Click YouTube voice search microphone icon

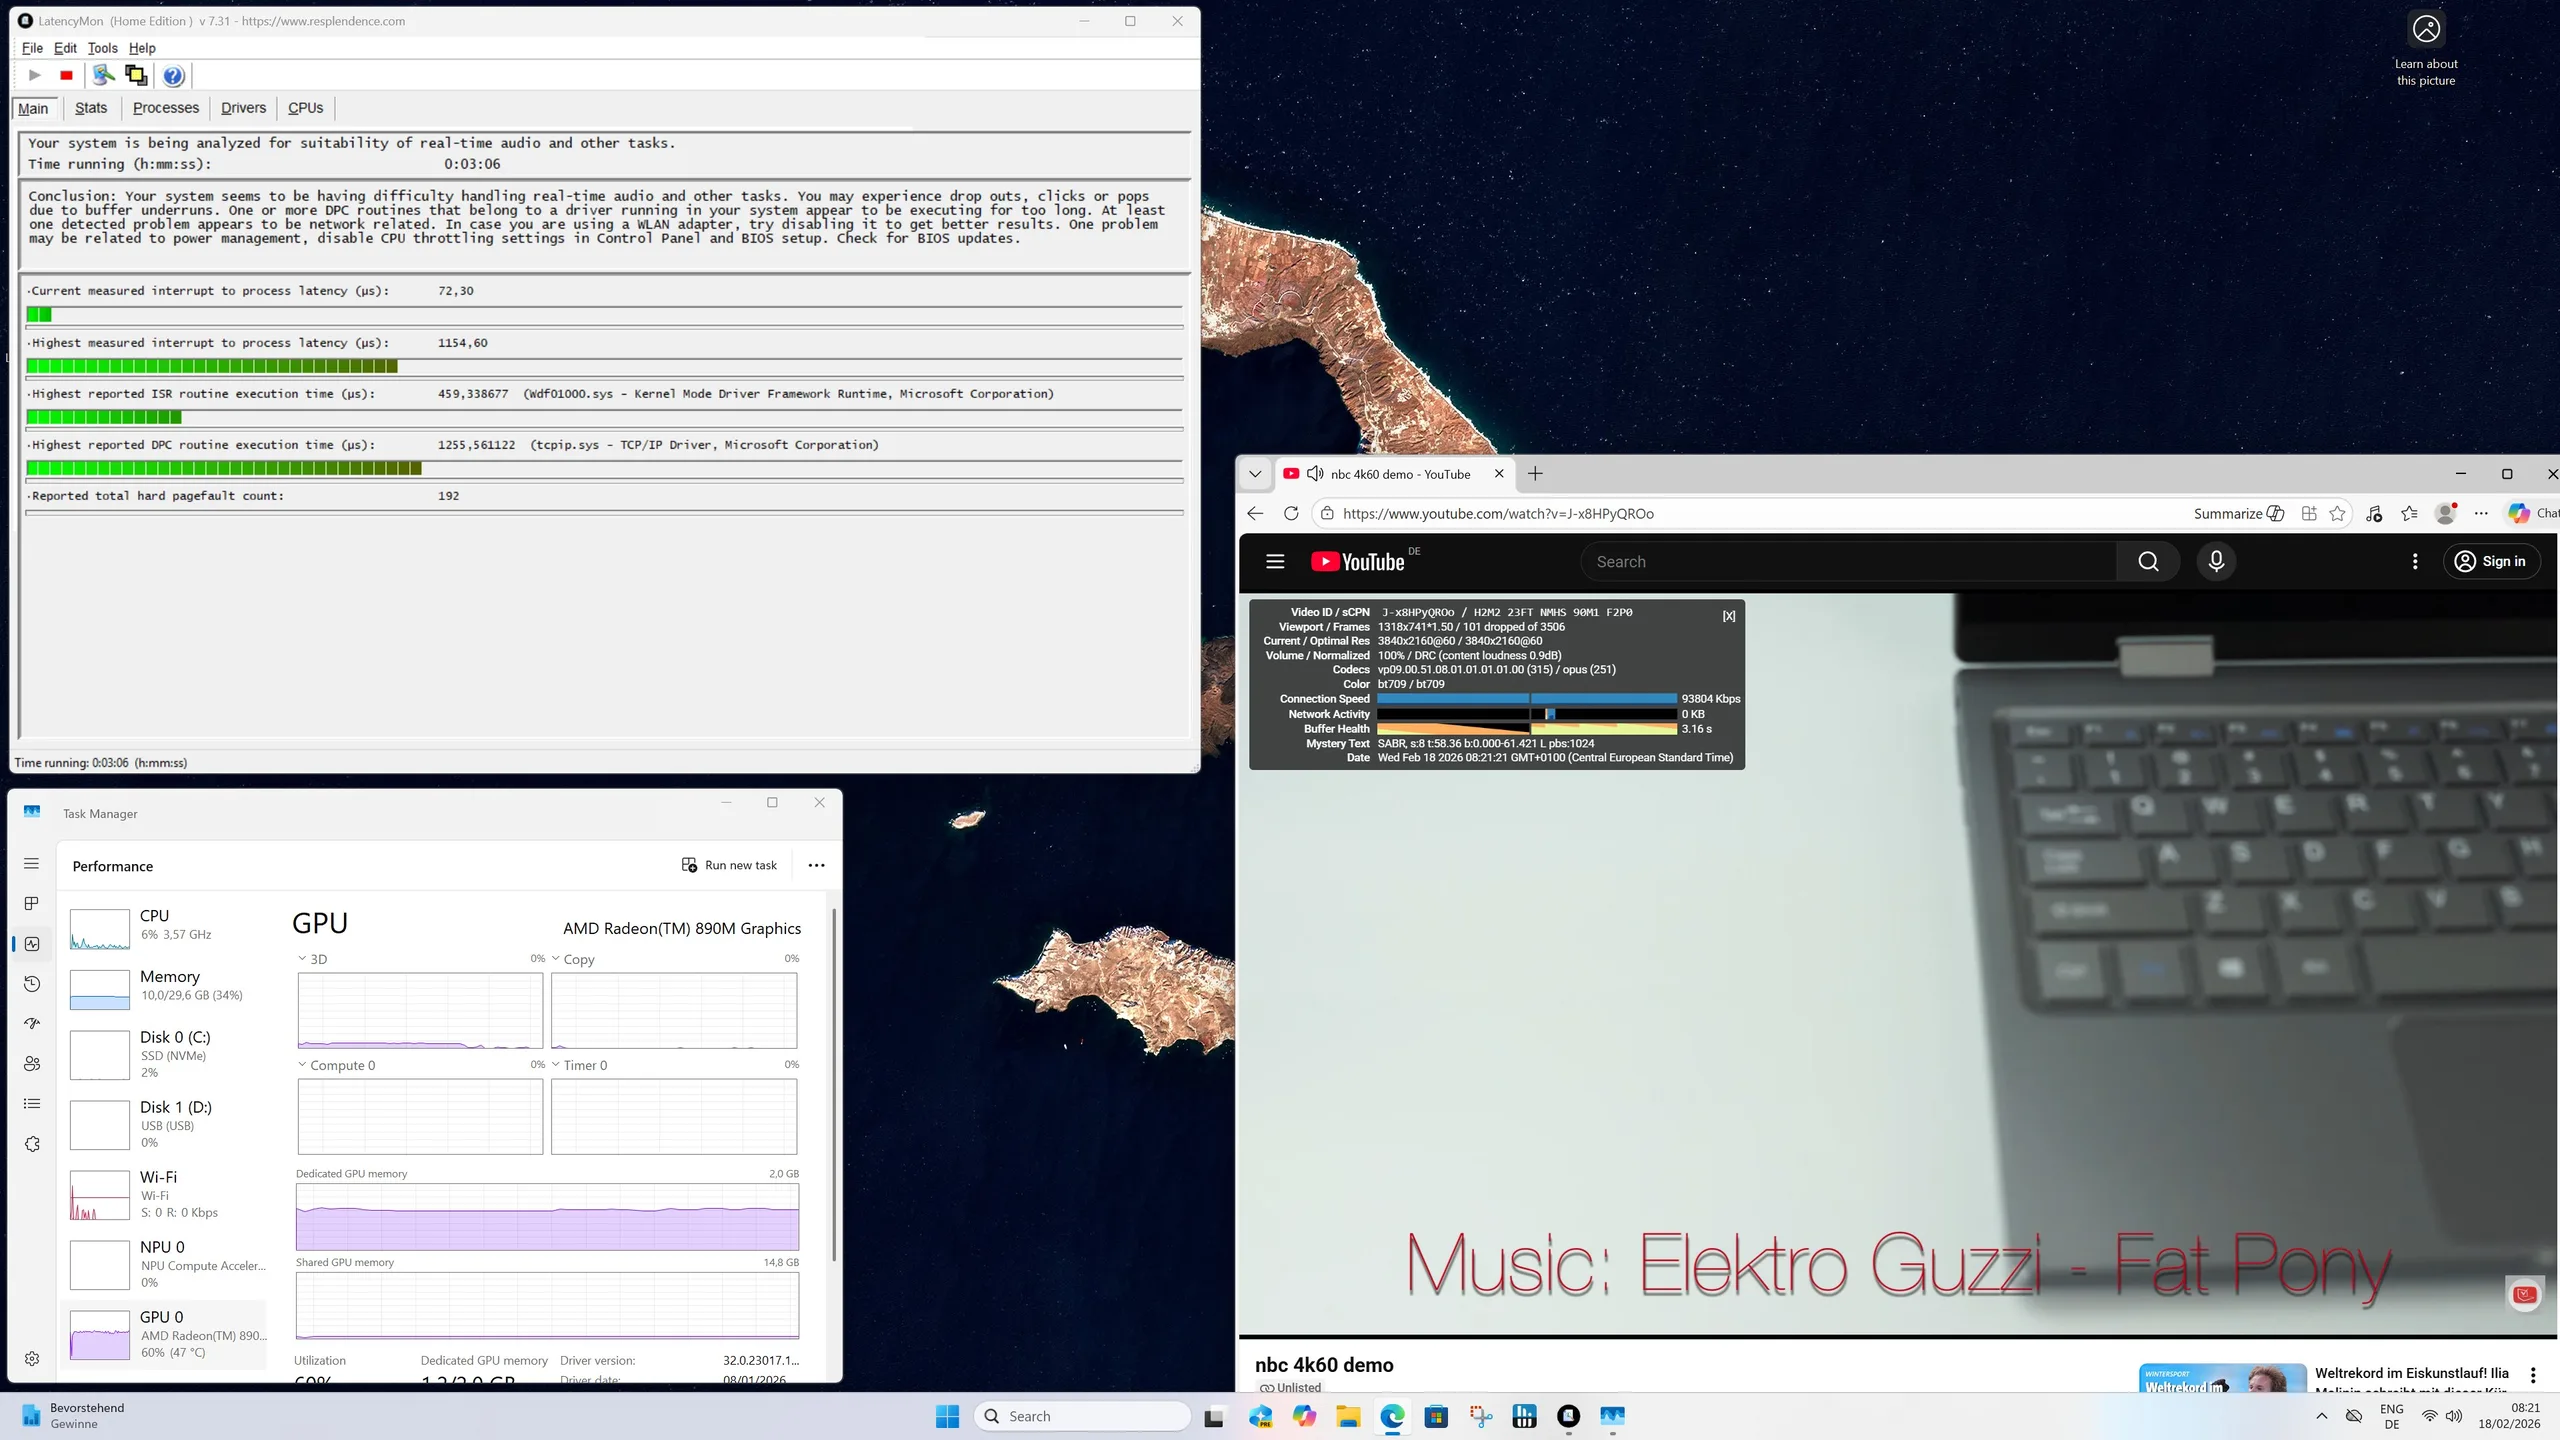[2216, 562]
